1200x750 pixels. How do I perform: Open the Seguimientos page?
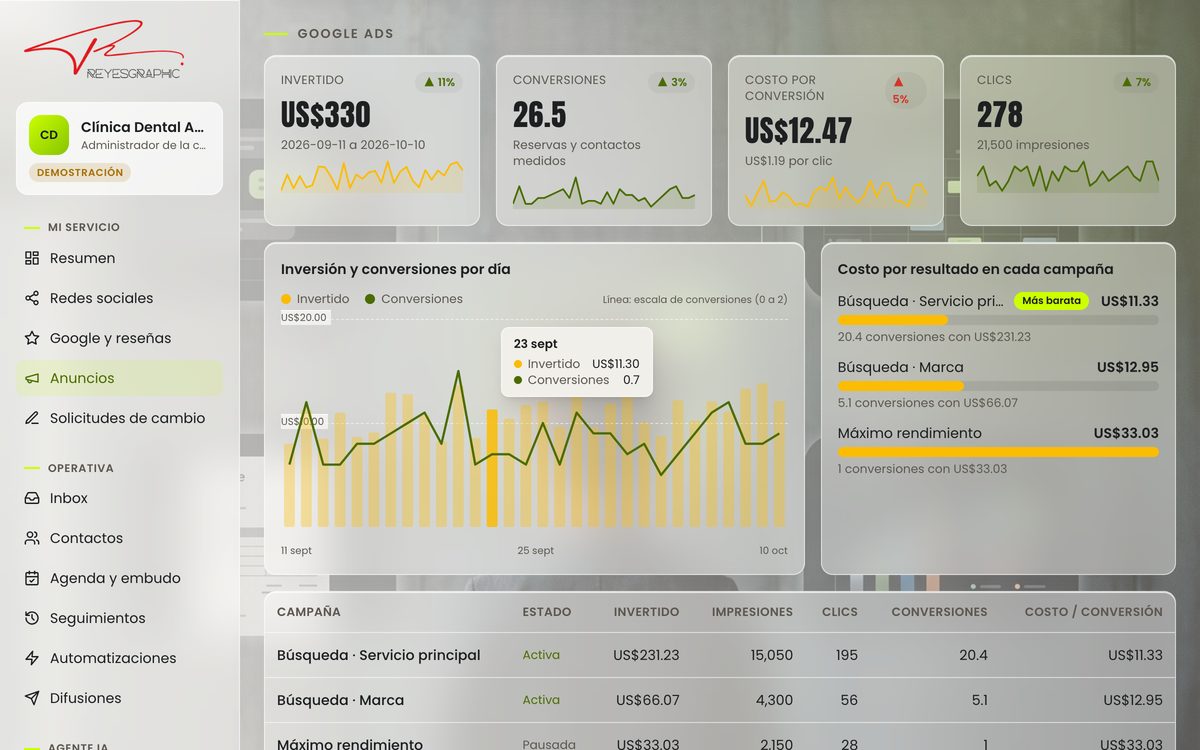click(x=119, y=618)
